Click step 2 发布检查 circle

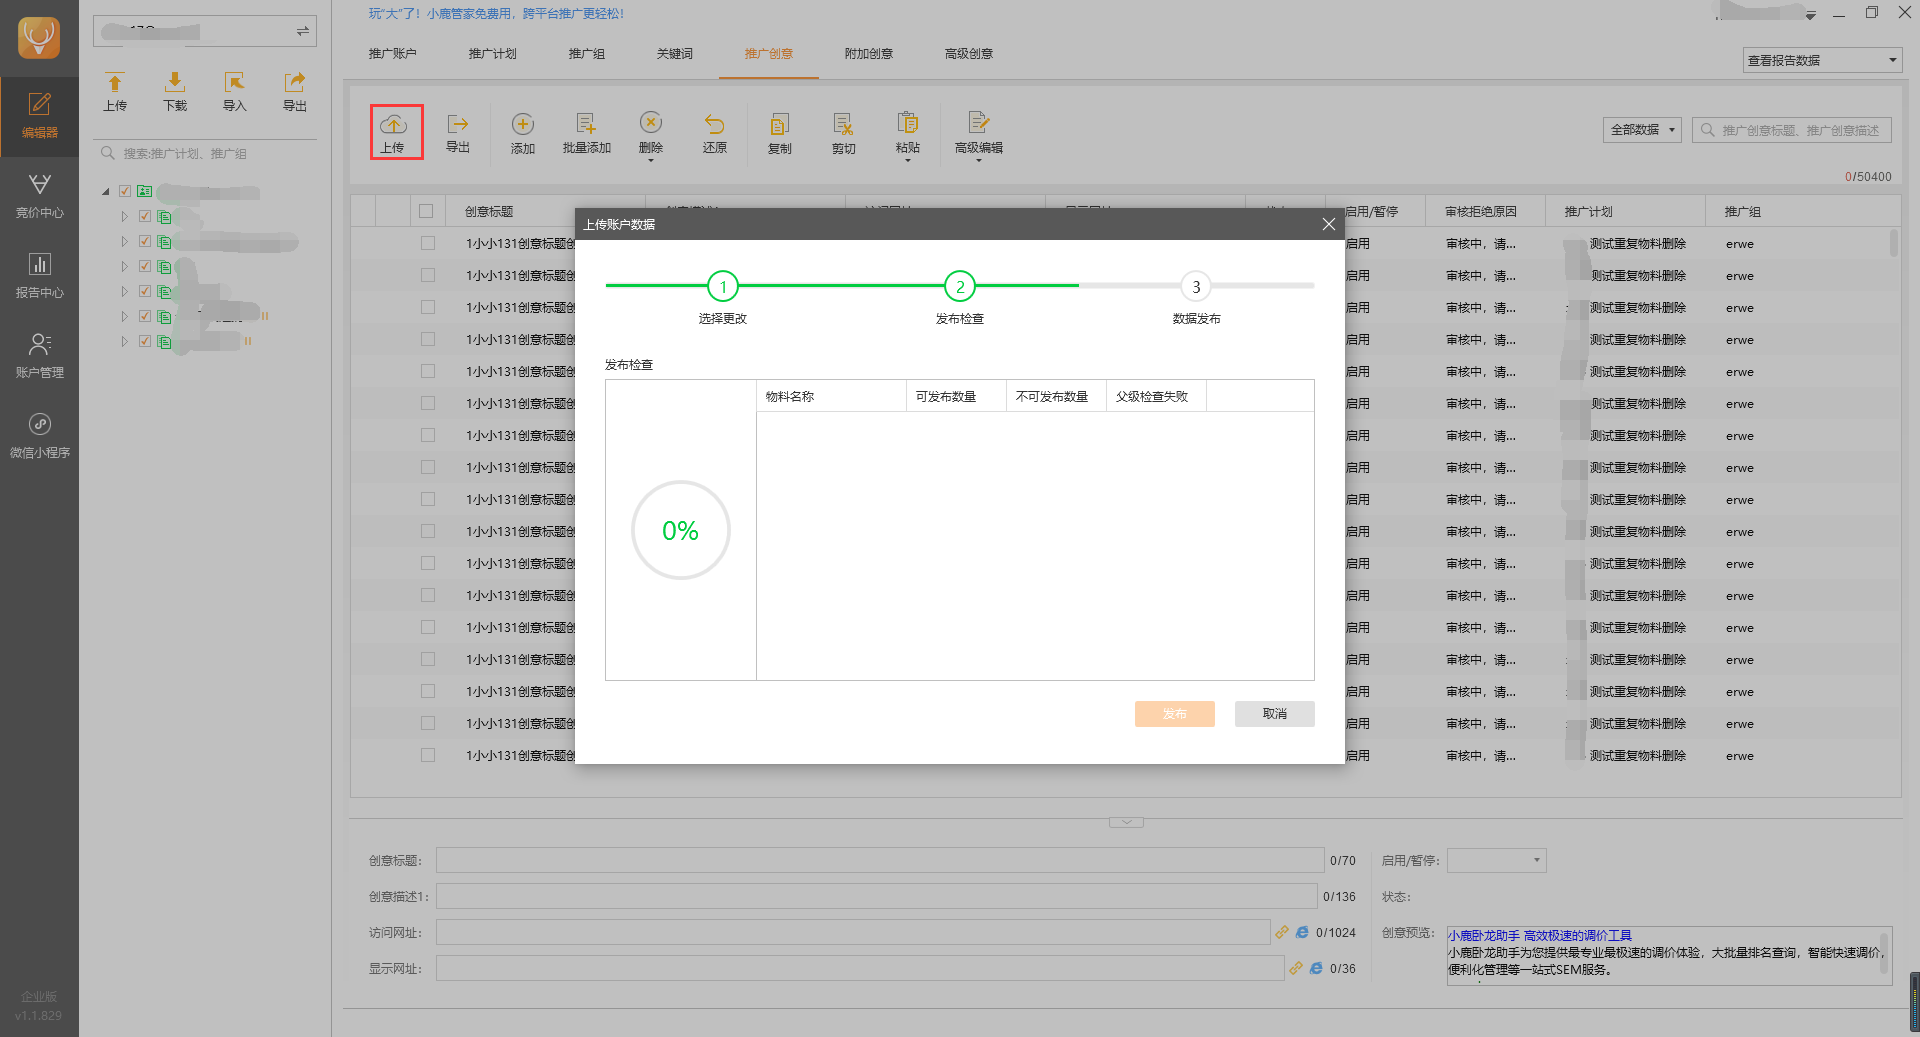coord(960,287)
